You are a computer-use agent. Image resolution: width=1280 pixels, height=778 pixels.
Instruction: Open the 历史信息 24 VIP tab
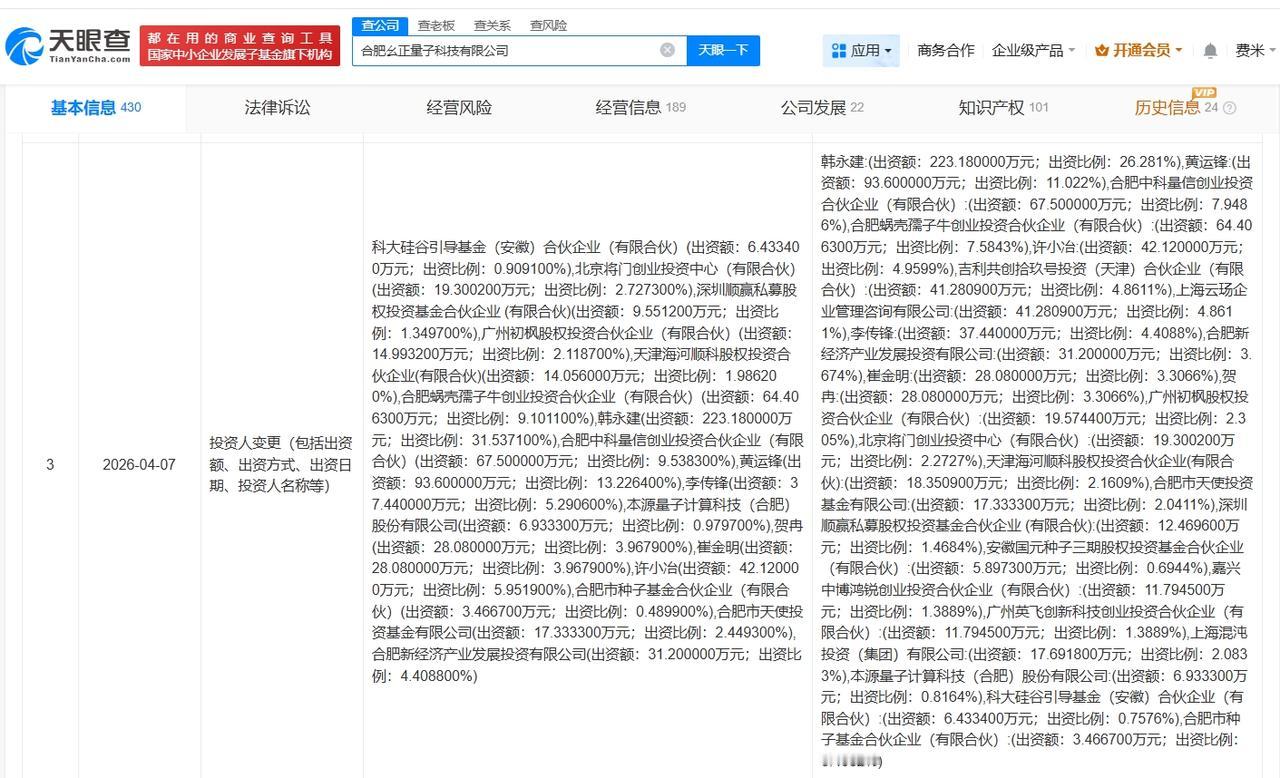(1176, 107)
